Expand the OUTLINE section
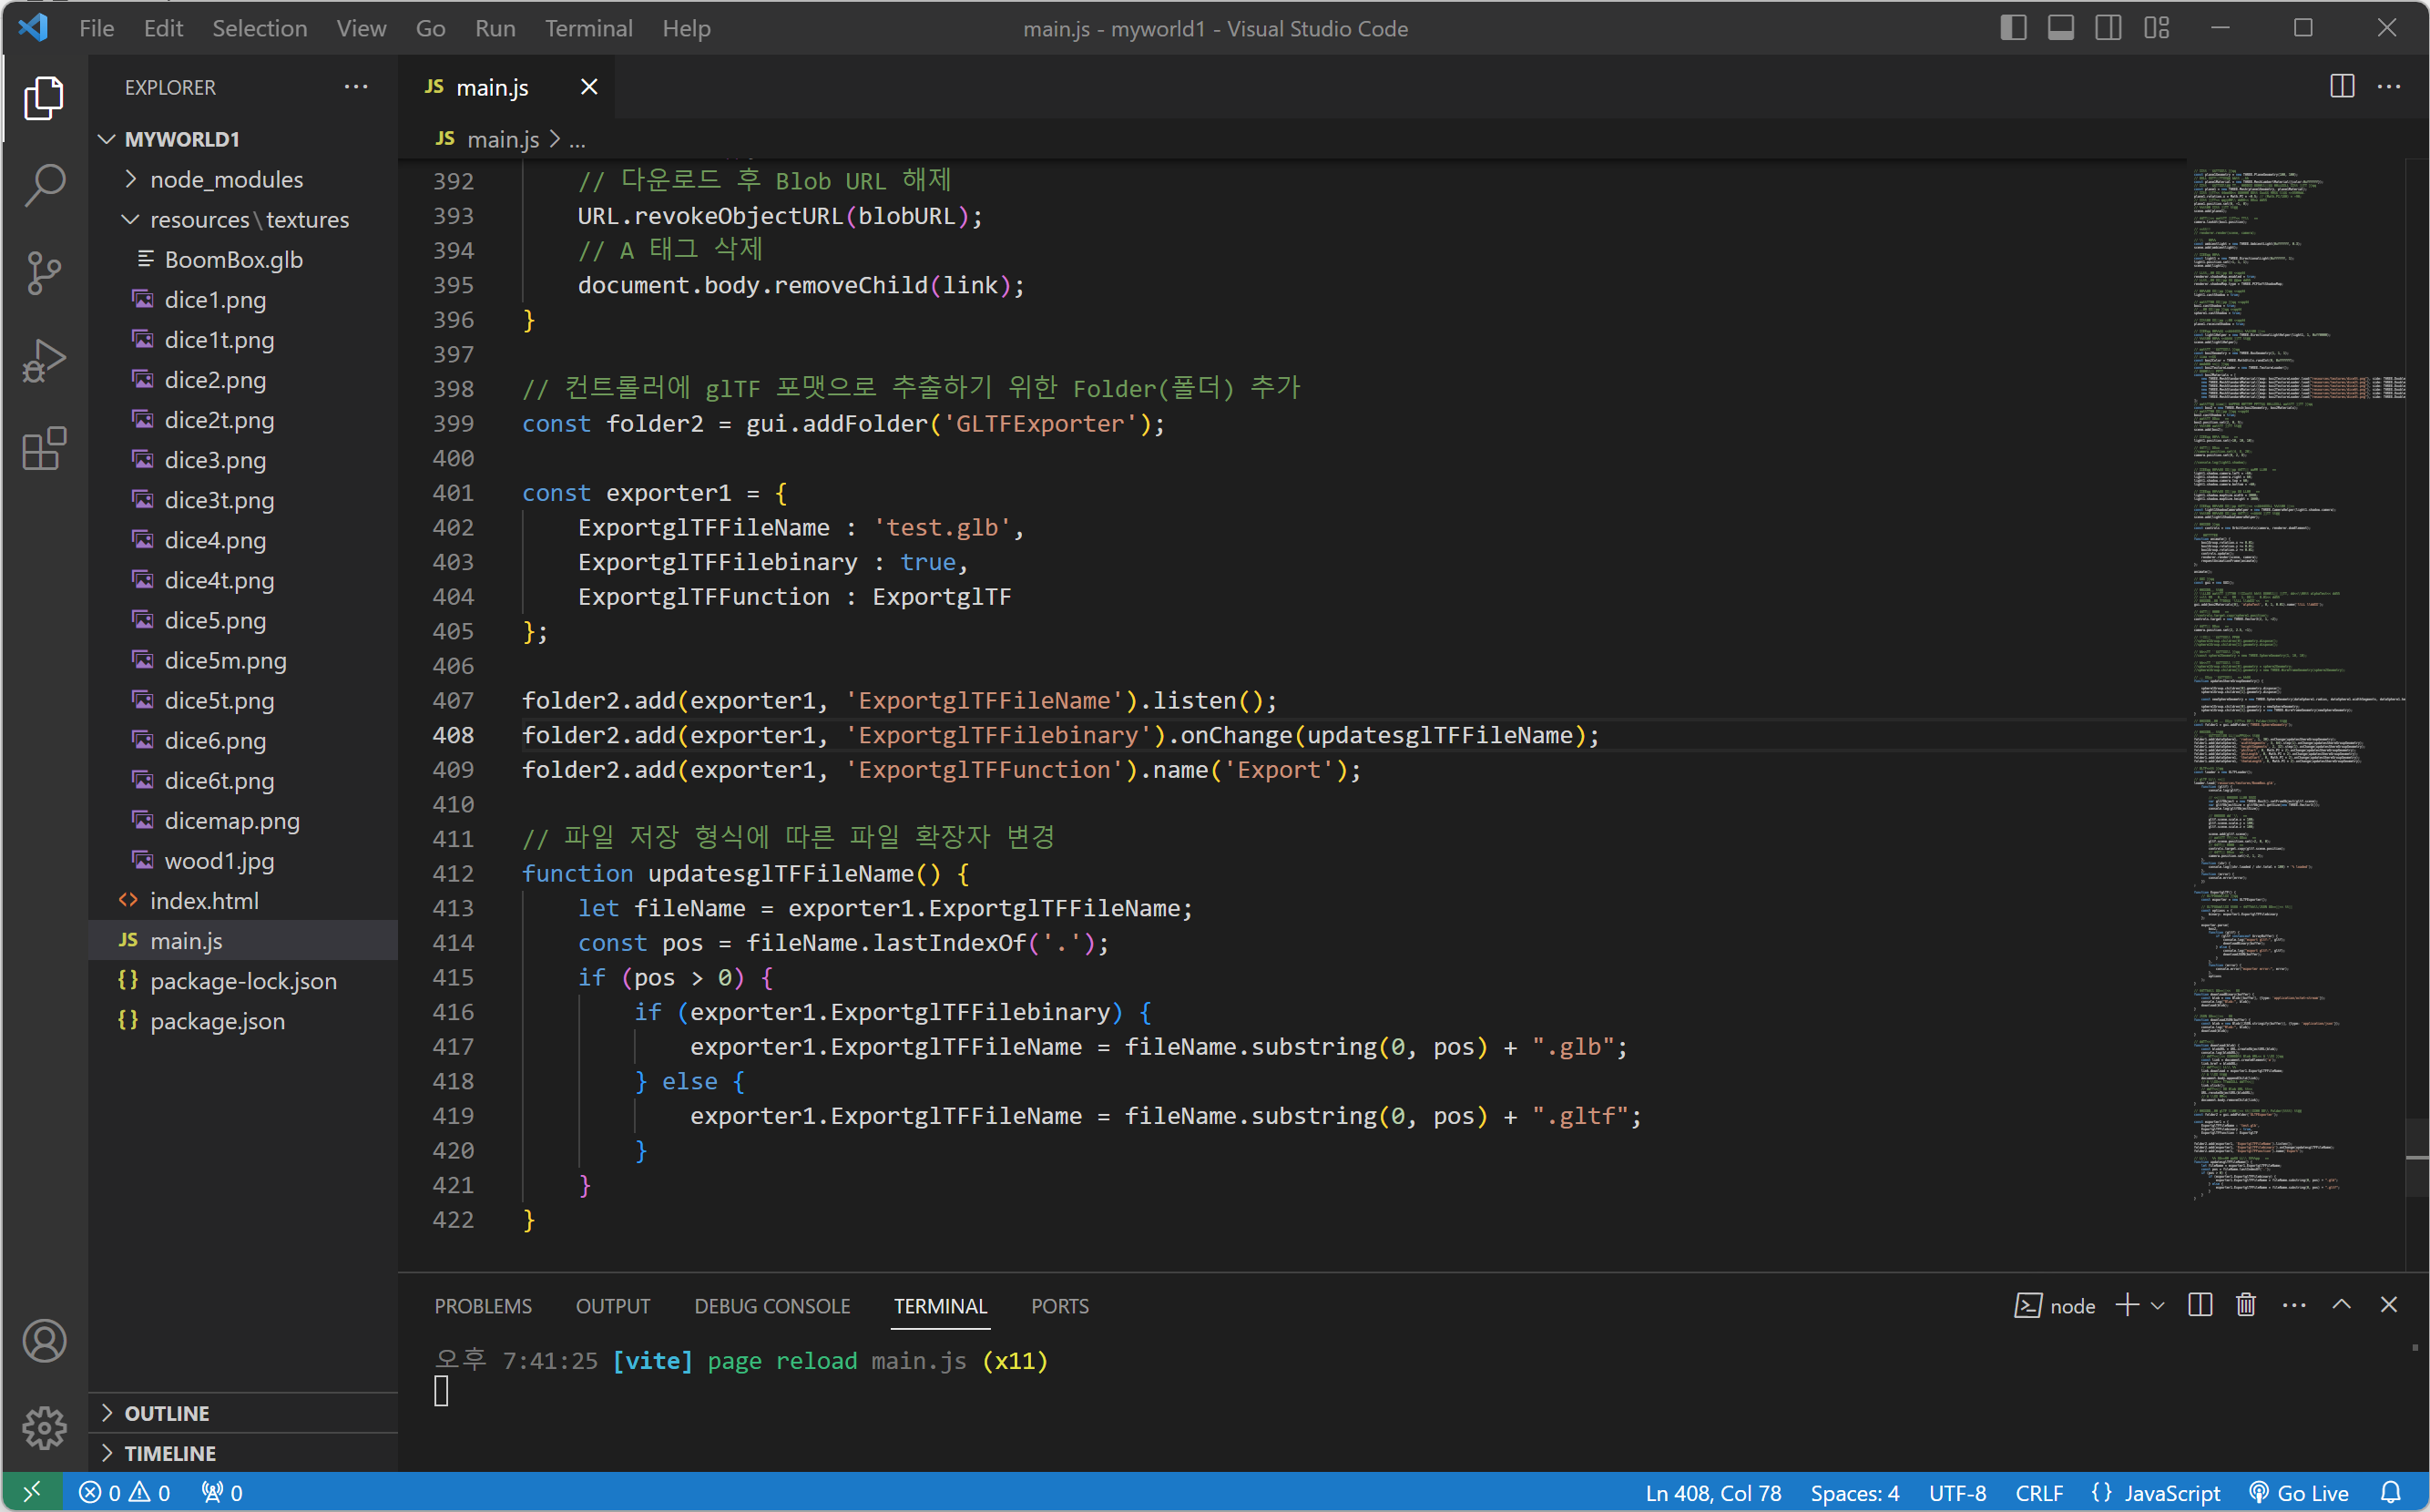 coord(166,1413)
